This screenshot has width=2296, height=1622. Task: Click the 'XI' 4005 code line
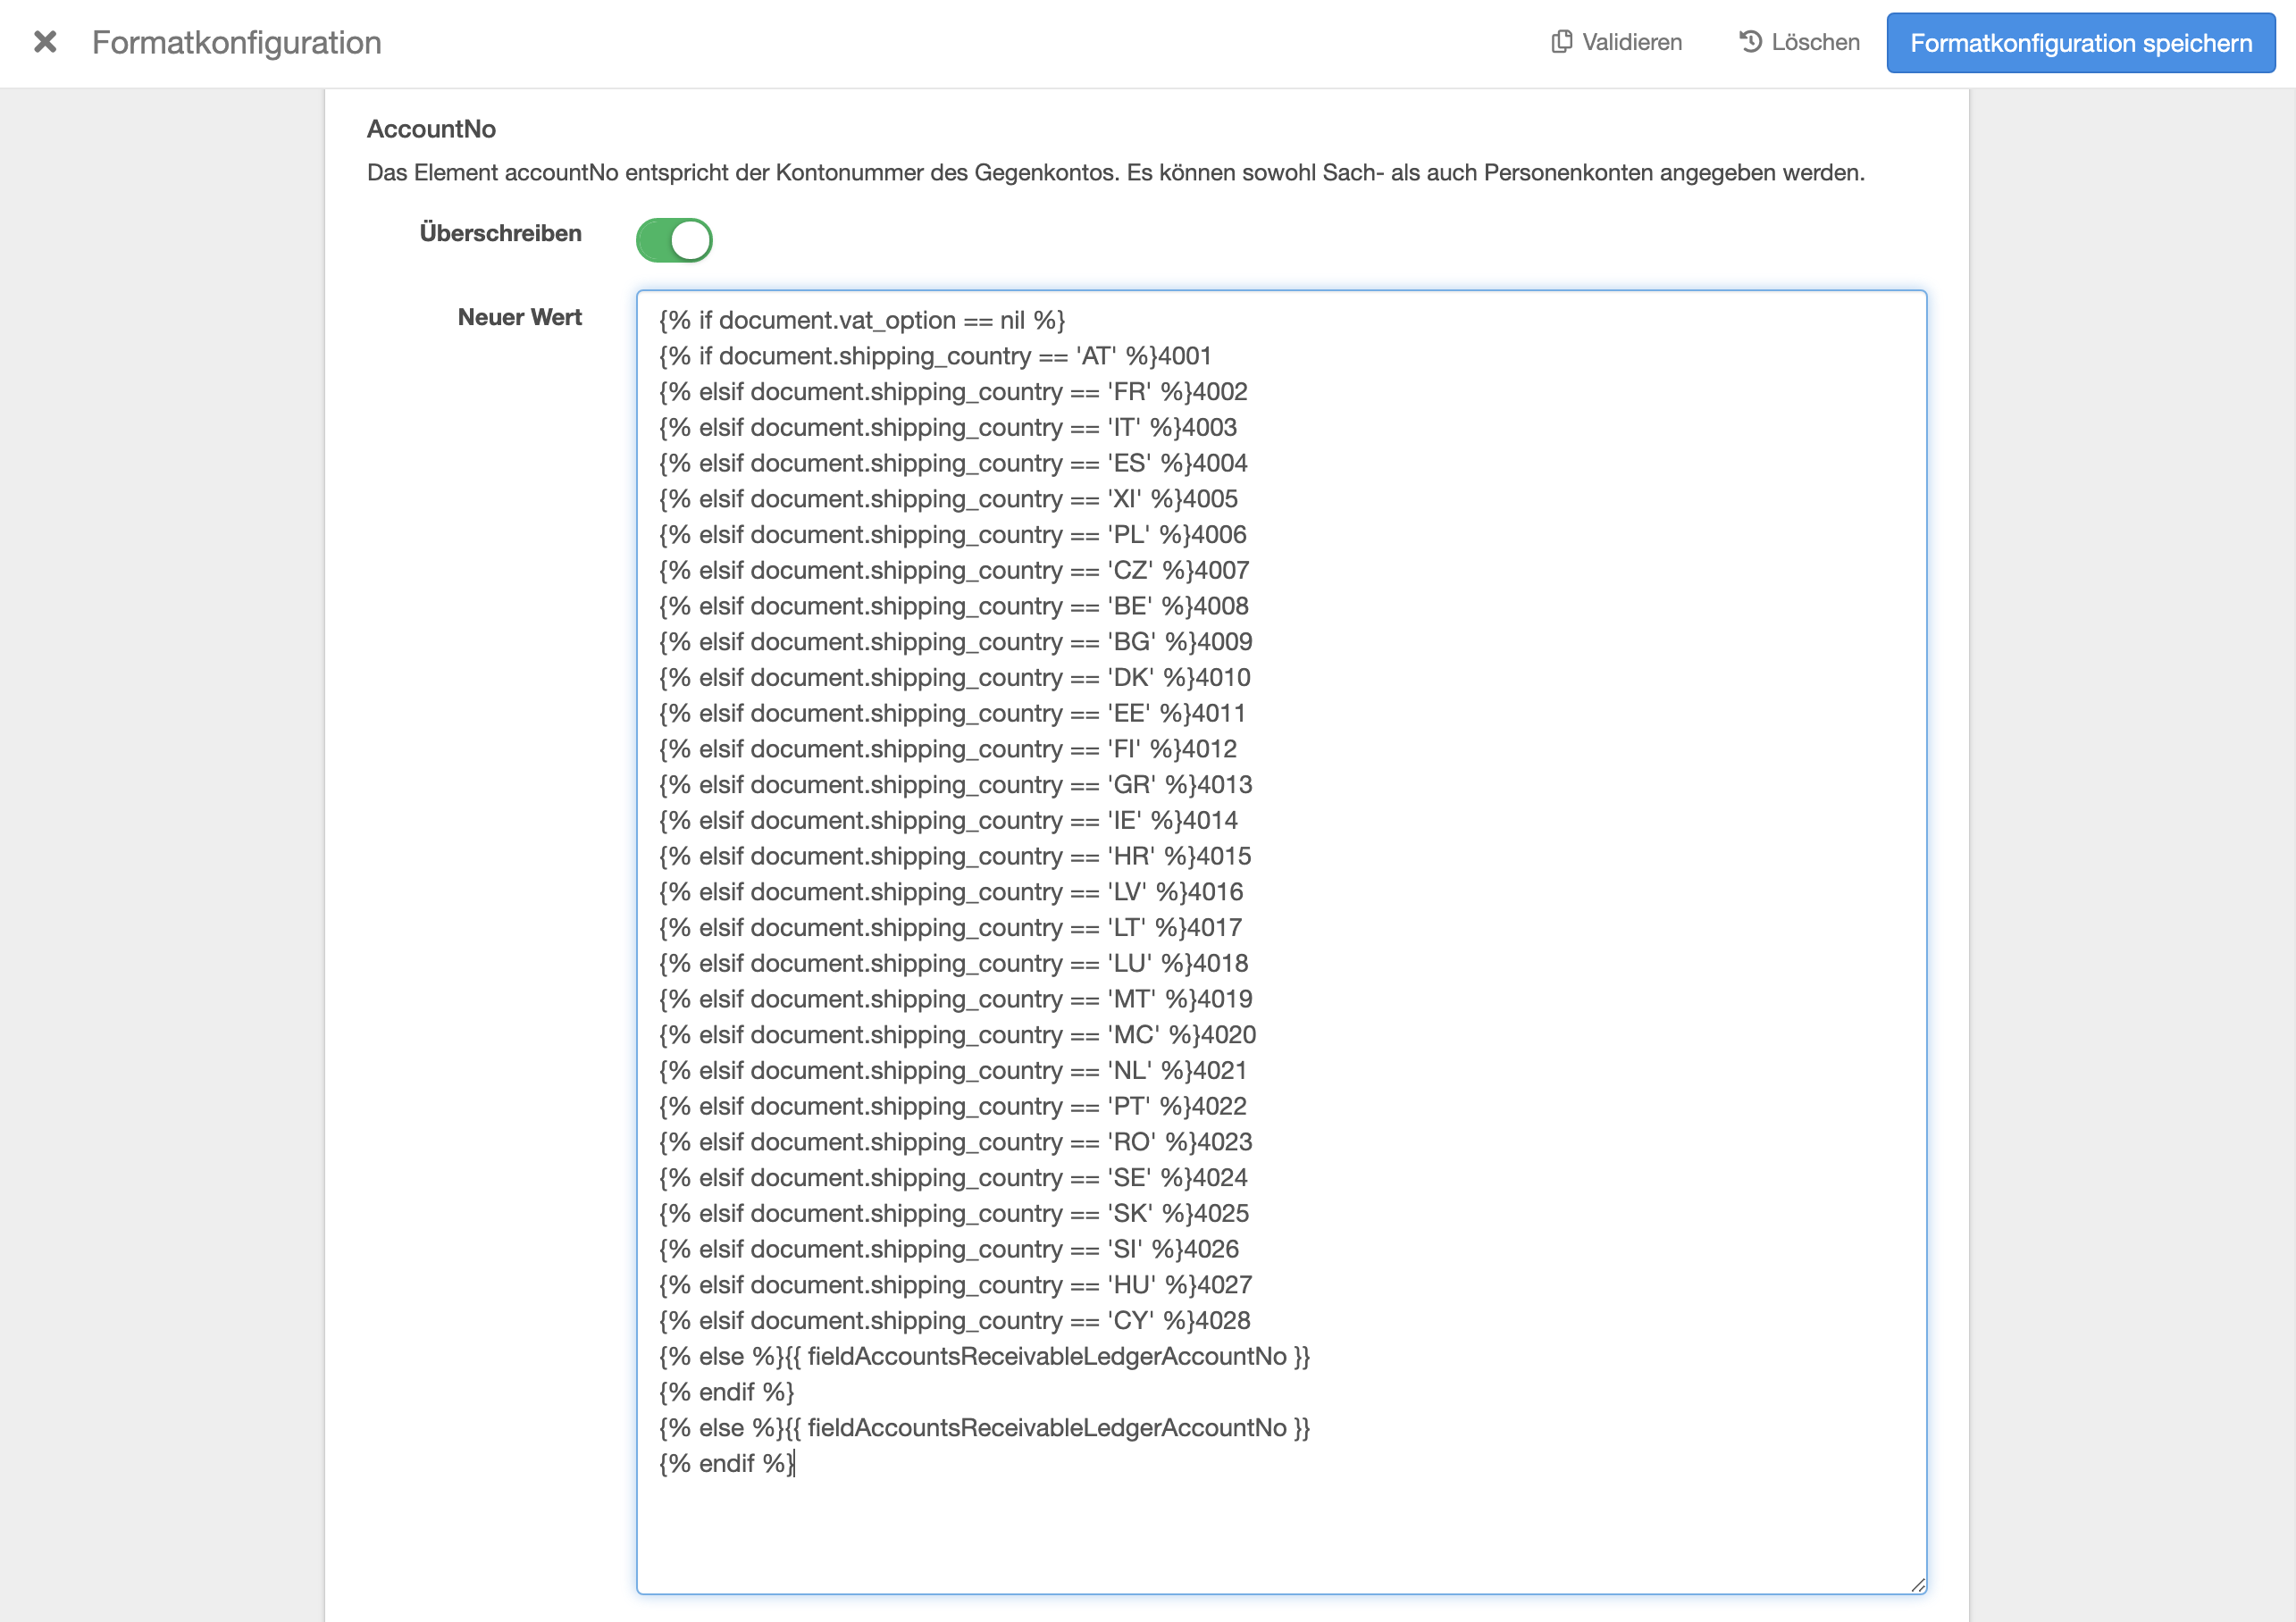(x=948, y=499)
